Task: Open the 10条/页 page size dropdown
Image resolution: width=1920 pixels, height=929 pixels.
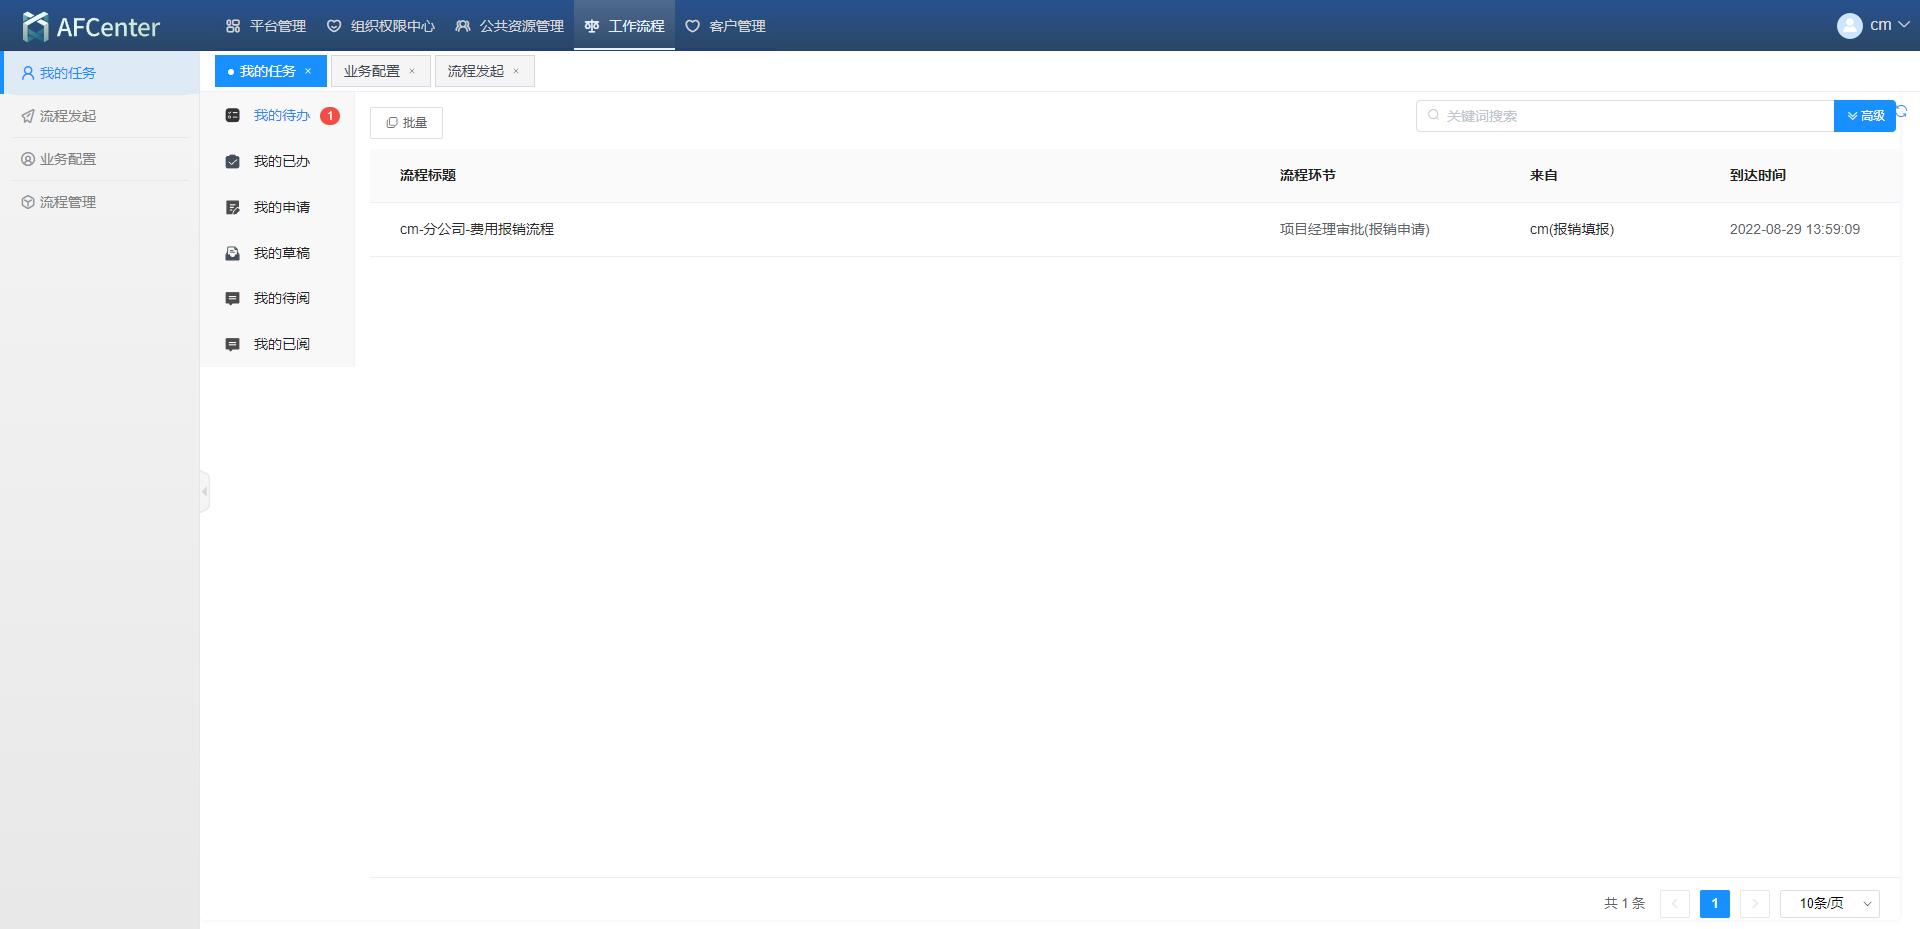Action: [1829, 904]
